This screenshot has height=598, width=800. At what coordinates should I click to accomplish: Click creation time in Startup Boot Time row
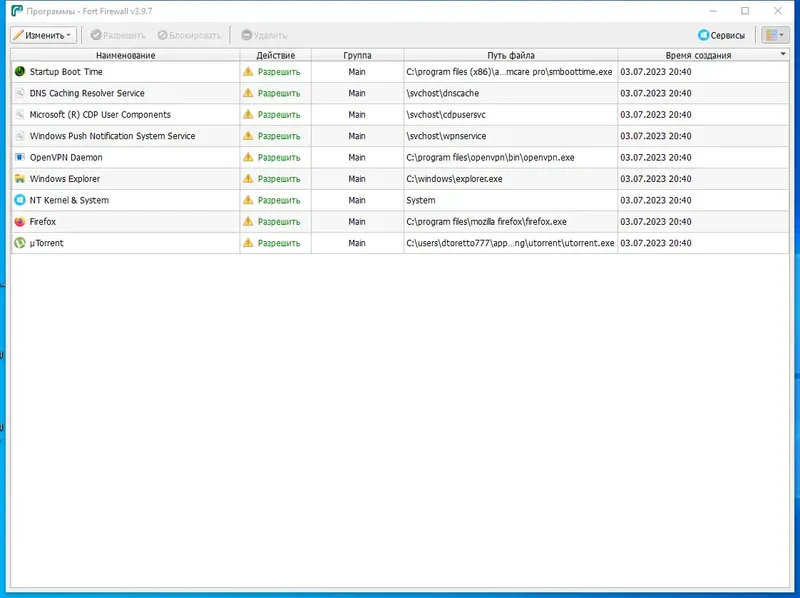click(656, 72)
